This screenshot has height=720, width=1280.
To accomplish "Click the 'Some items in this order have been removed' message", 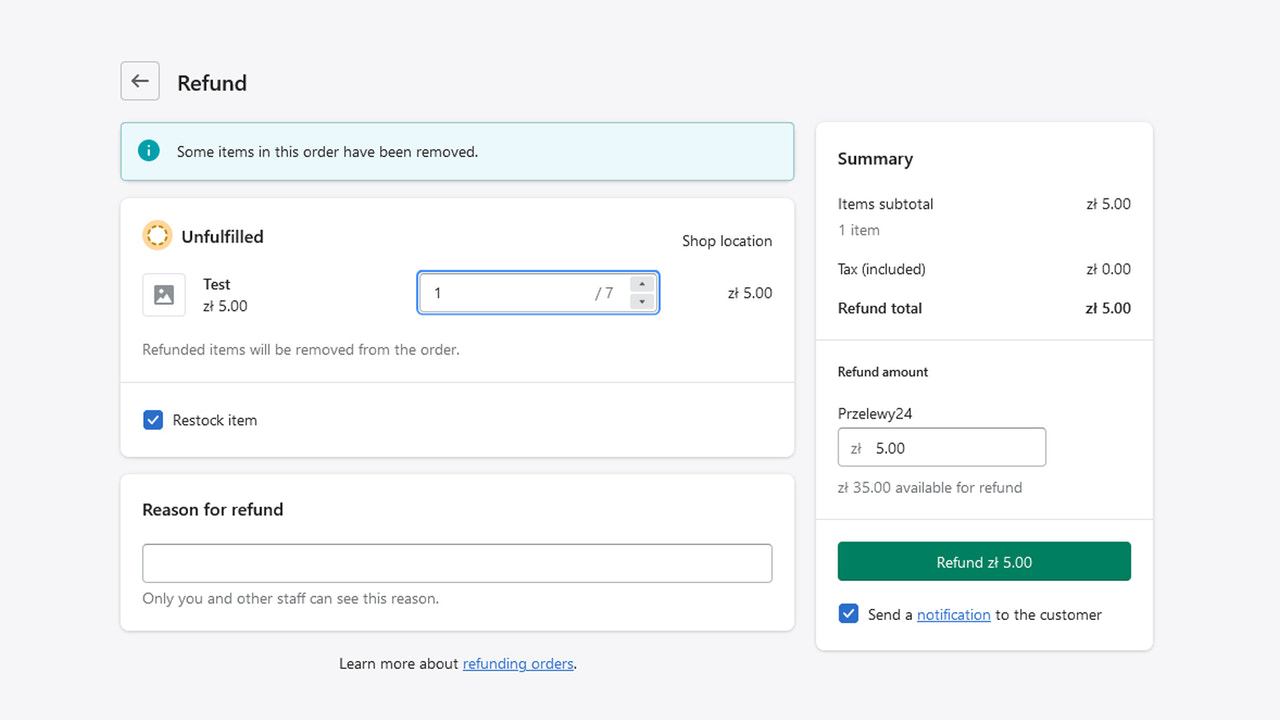I will [x=327, y=152].
